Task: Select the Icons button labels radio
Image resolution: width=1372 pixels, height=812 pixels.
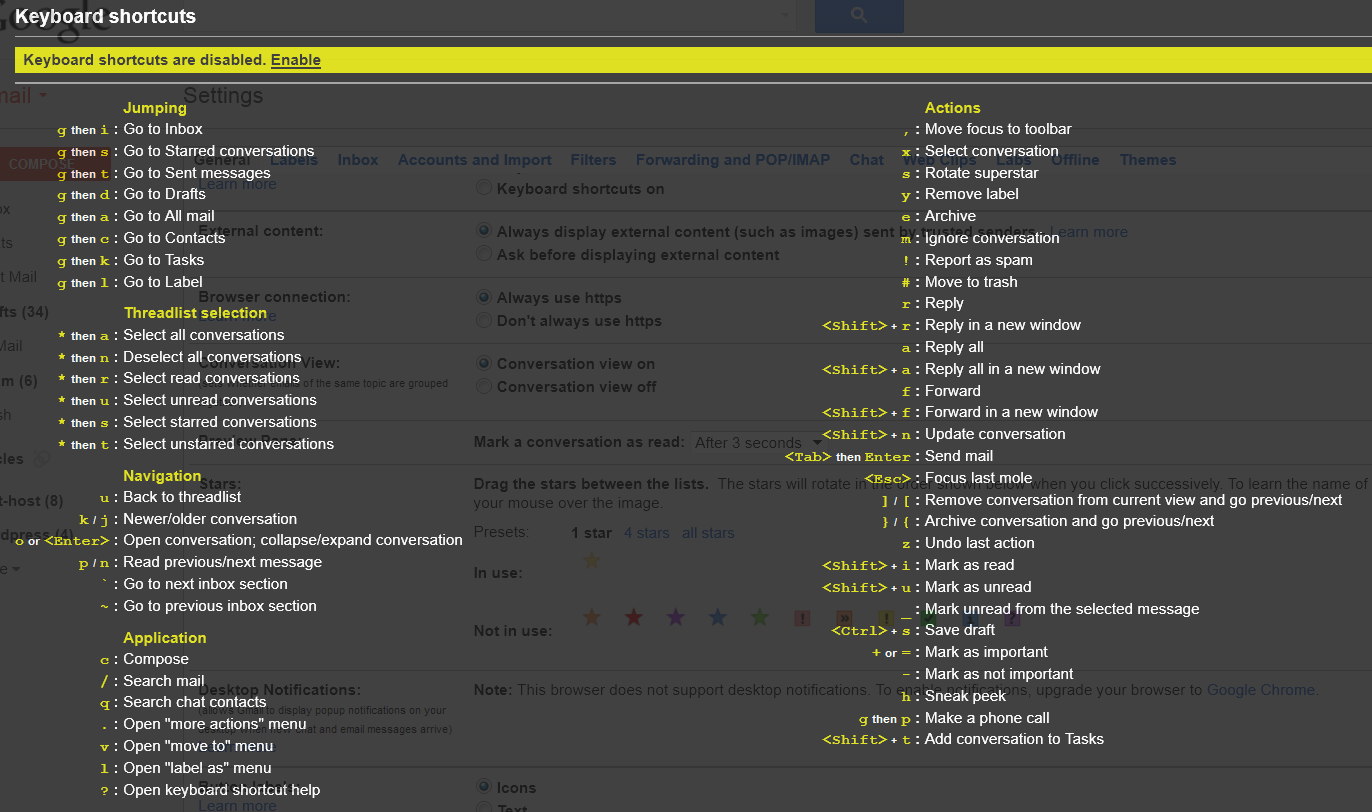Action: [484, 787]
